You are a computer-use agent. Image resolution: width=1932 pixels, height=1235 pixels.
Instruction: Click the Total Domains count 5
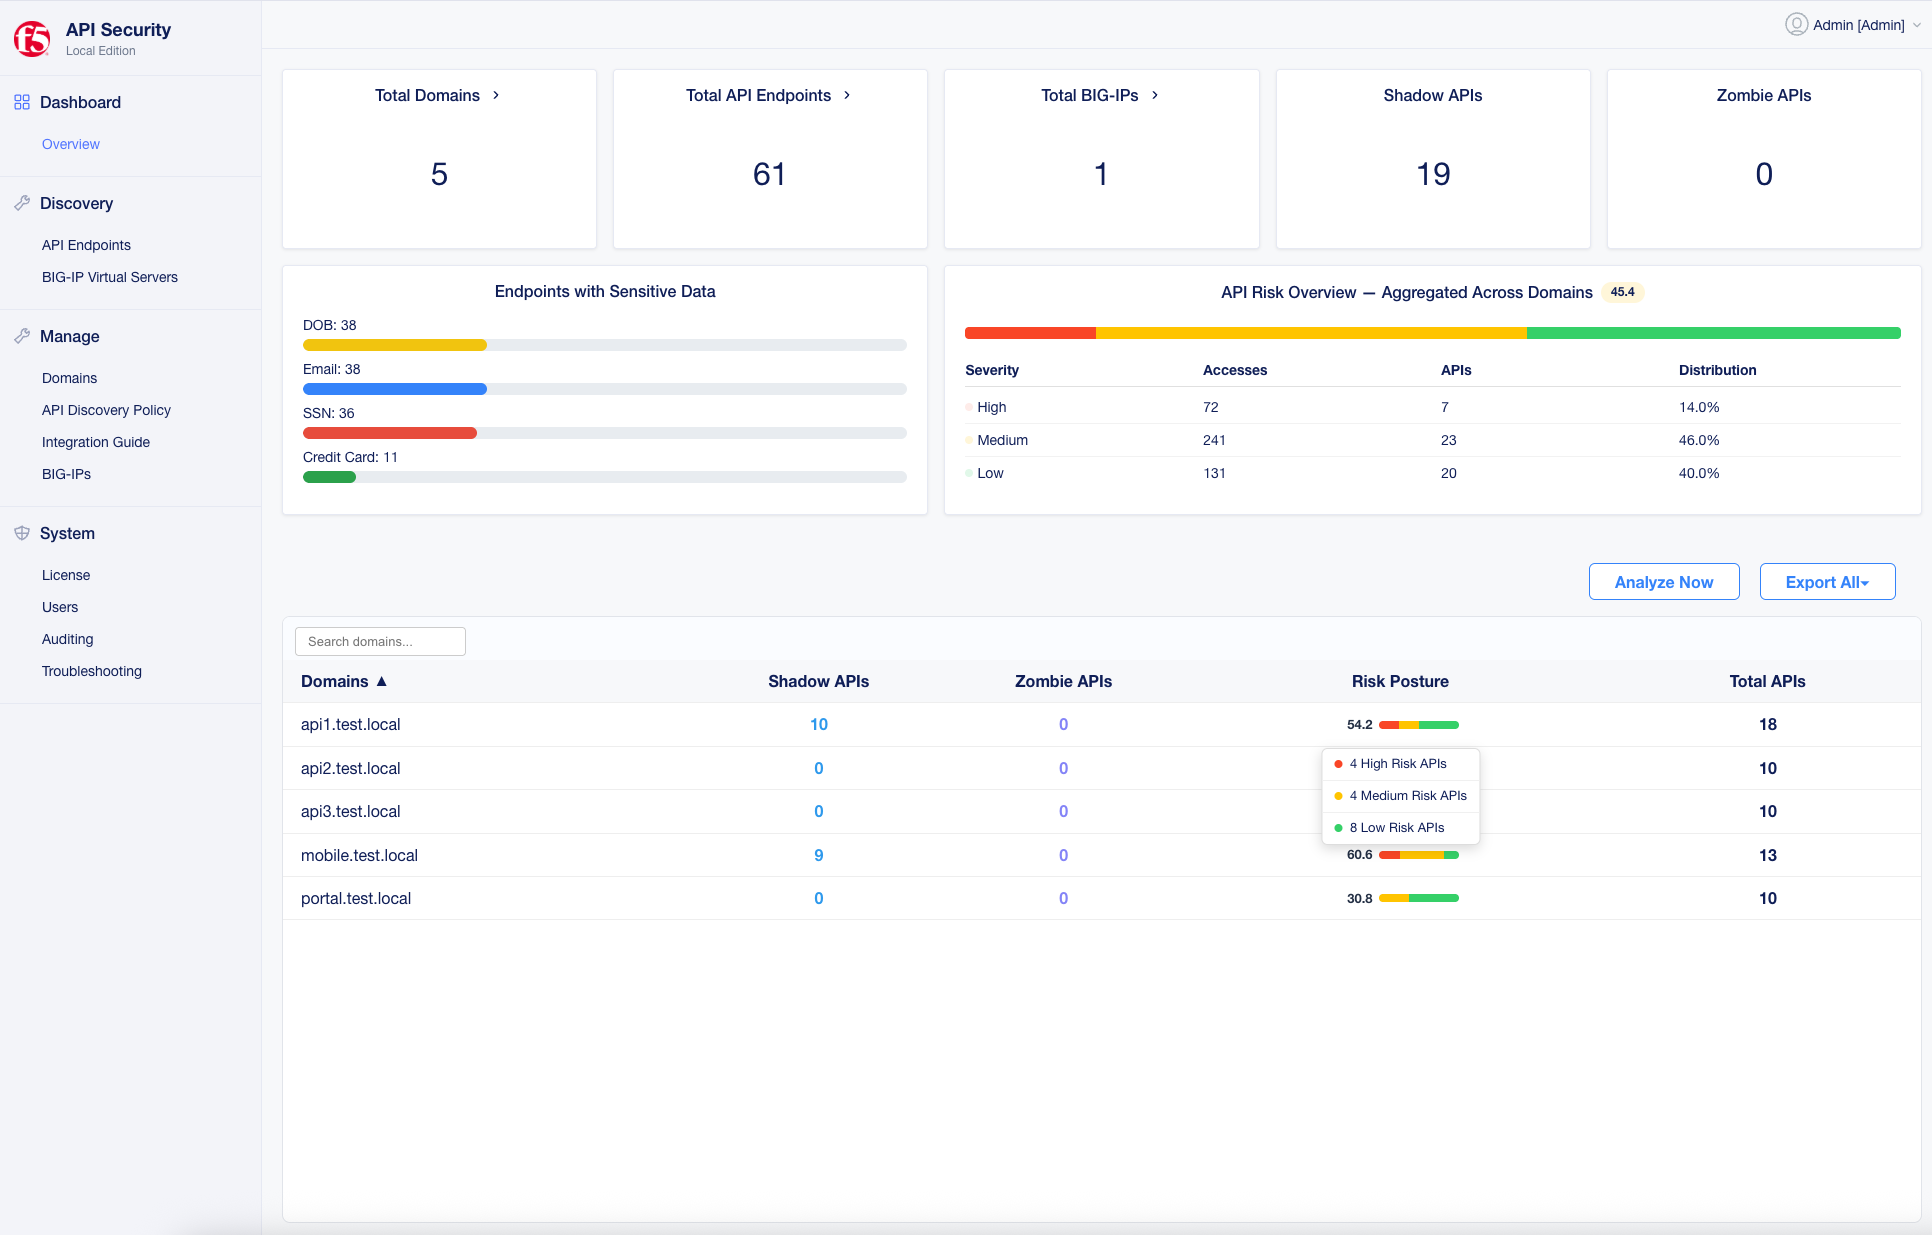click(x=439, y=175)
